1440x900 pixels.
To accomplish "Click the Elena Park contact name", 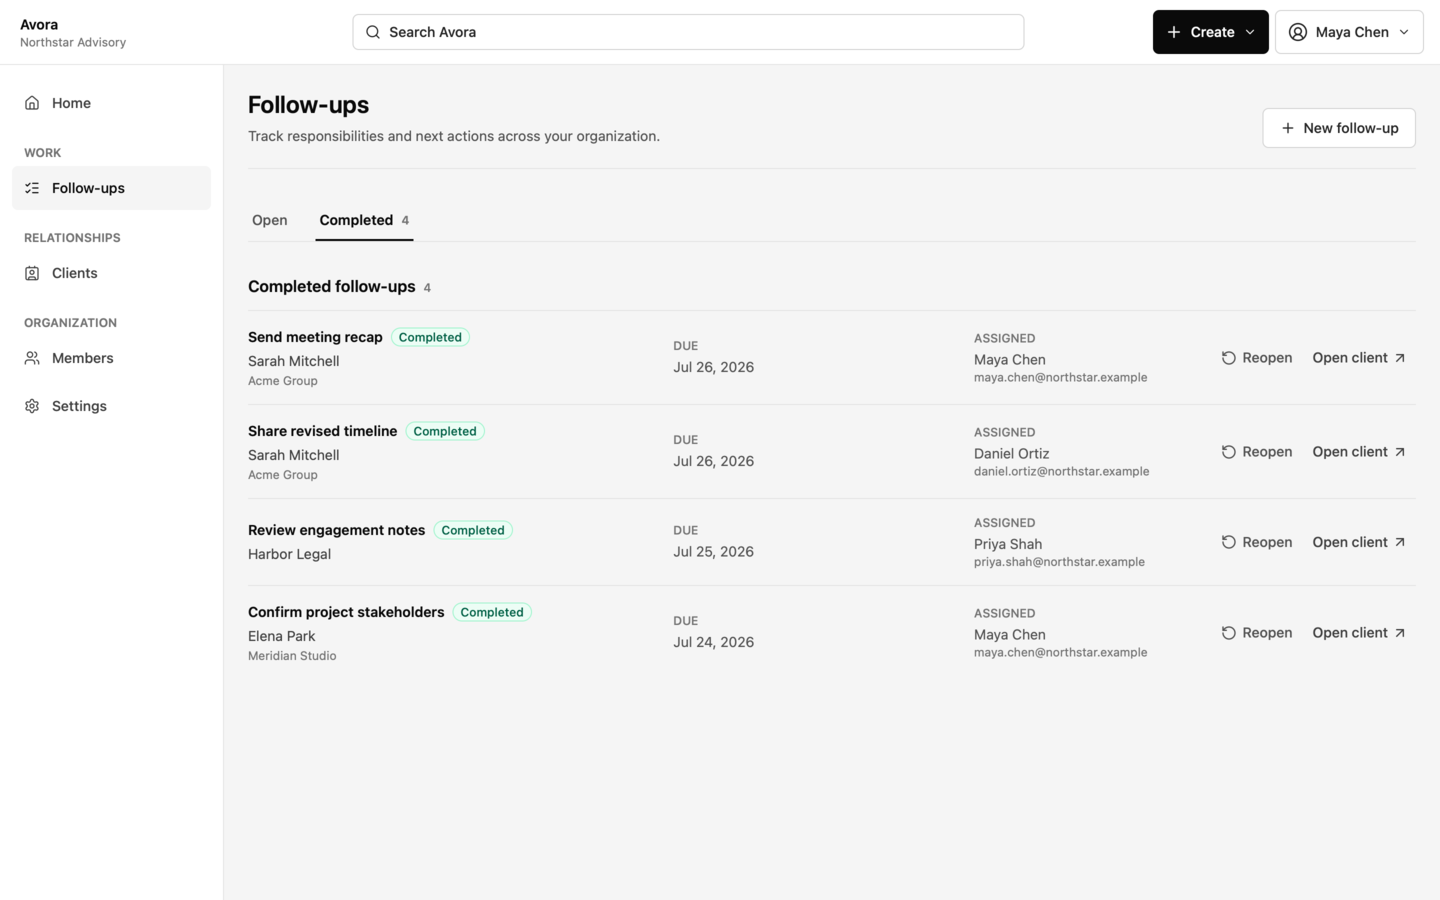I will [x=282, y=636].
